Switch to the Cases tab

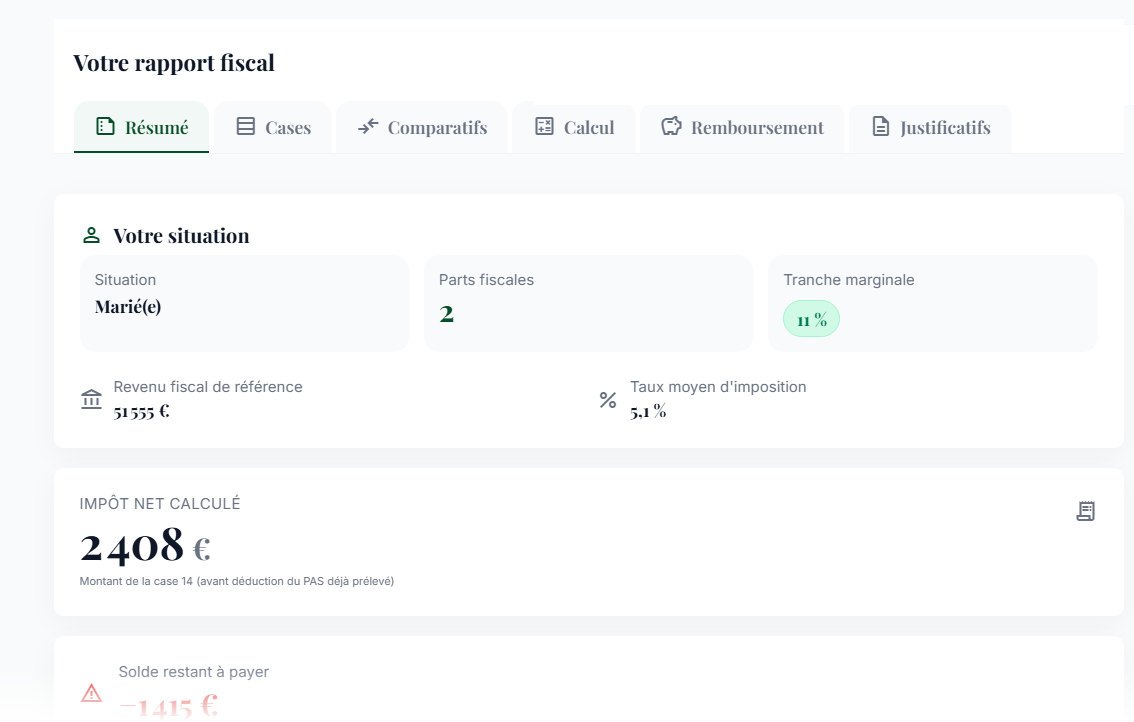pyautogui.click(x=273, y=128)
